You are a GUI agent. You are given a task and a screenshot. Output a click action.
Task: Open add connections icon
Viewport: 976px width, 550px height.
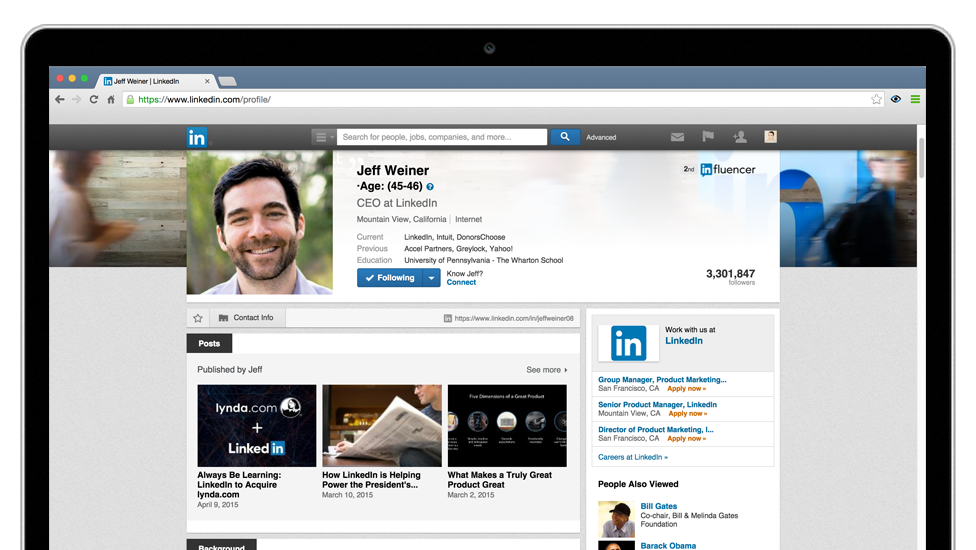pyautogui.click(x=739, y=137)
